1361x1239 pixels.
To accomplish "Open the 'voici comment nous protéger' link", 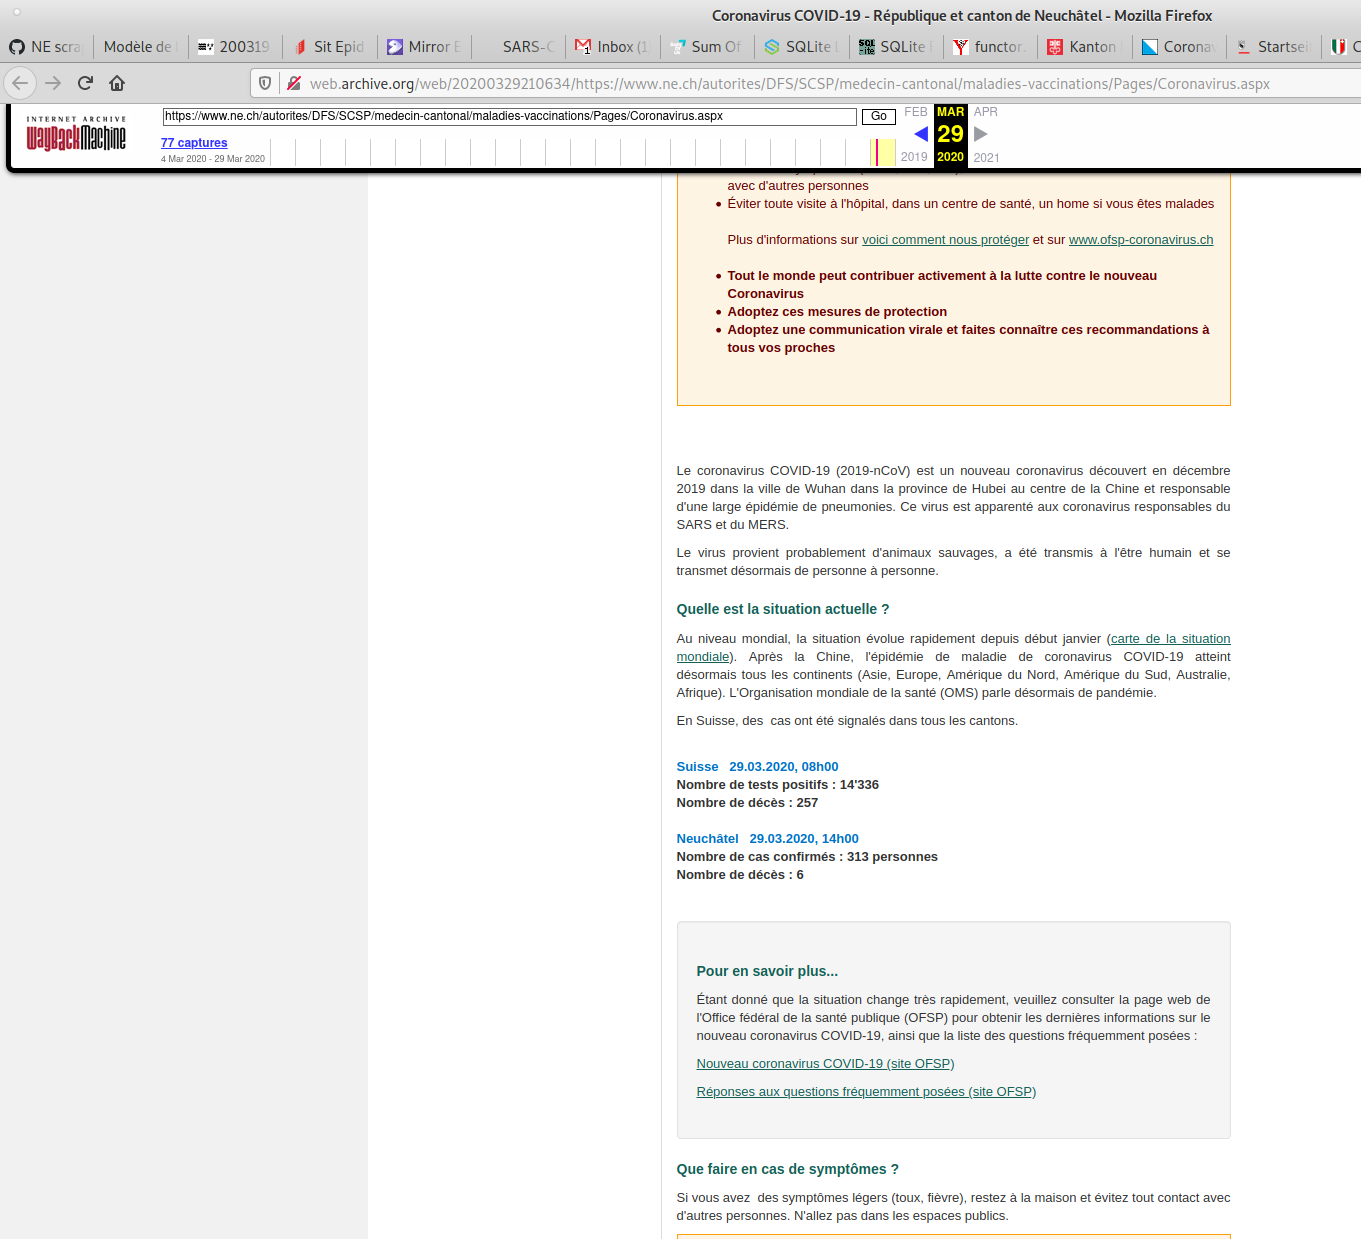I will (x=945, y=240).
